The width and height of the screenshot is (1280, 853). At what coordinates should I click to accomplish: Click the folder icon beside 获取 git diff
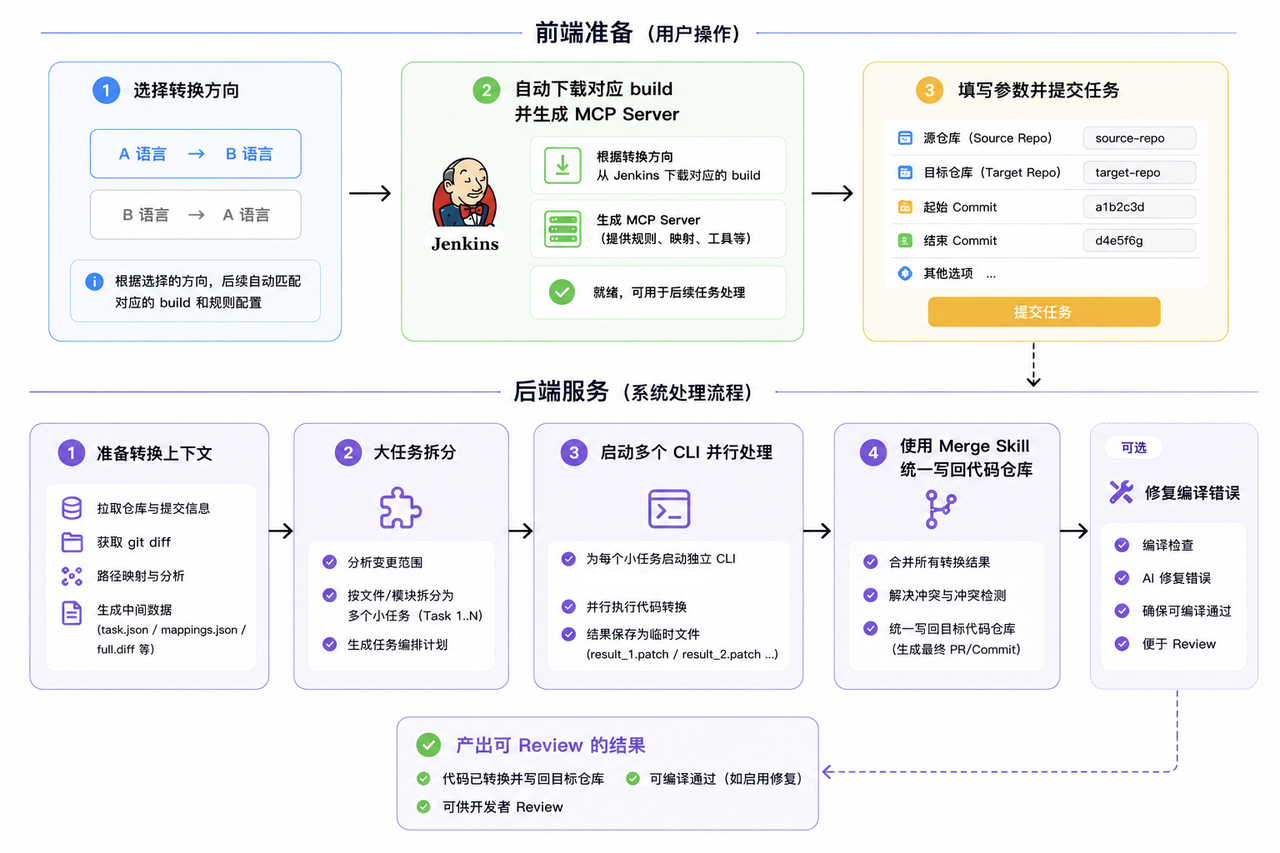[x=71, y=542]
